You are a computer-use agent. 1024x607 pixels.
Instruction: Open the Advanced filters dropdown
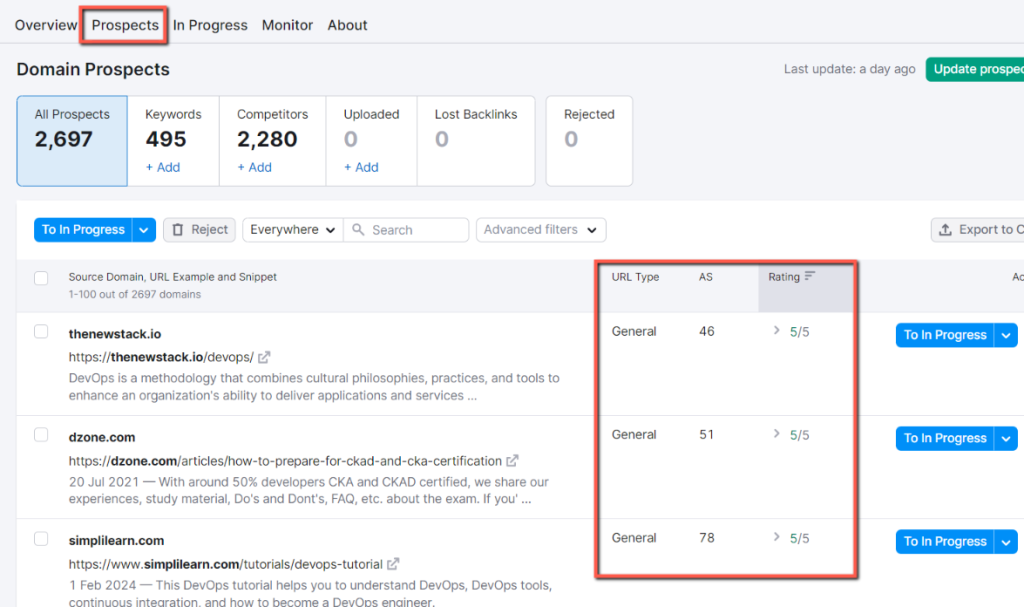540,229
